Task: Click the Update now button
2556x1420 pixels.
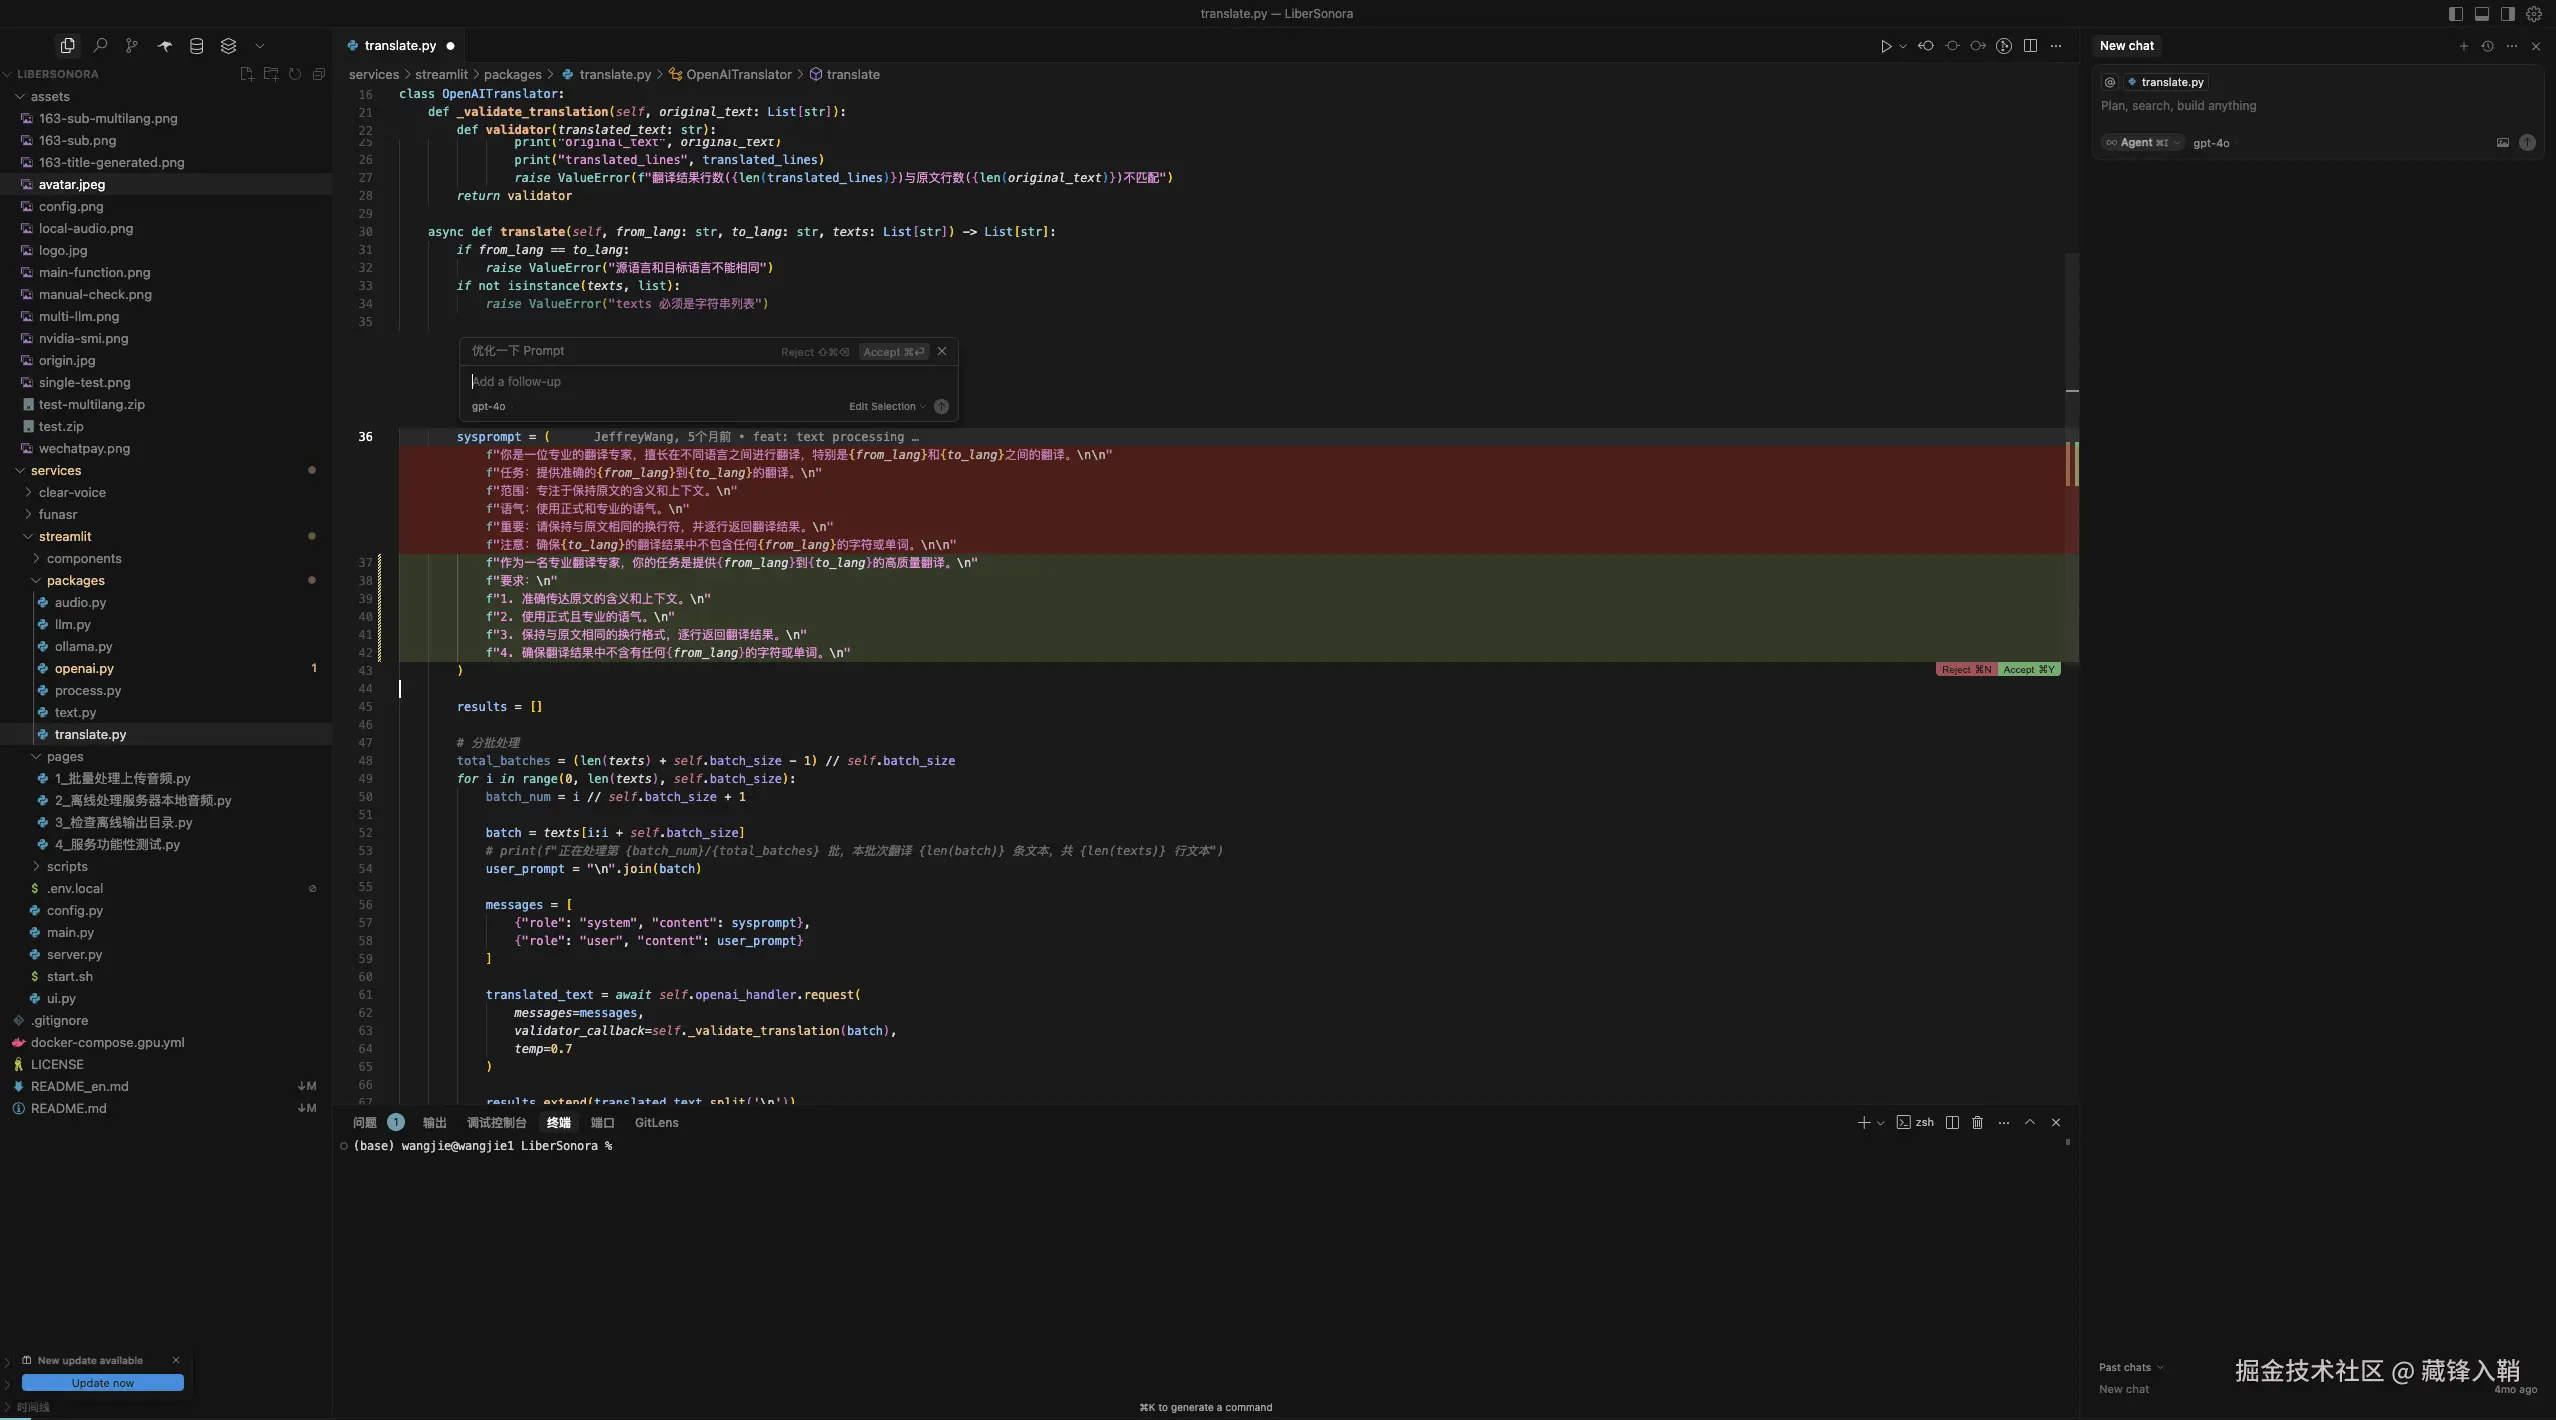Action: point(102,1383)
